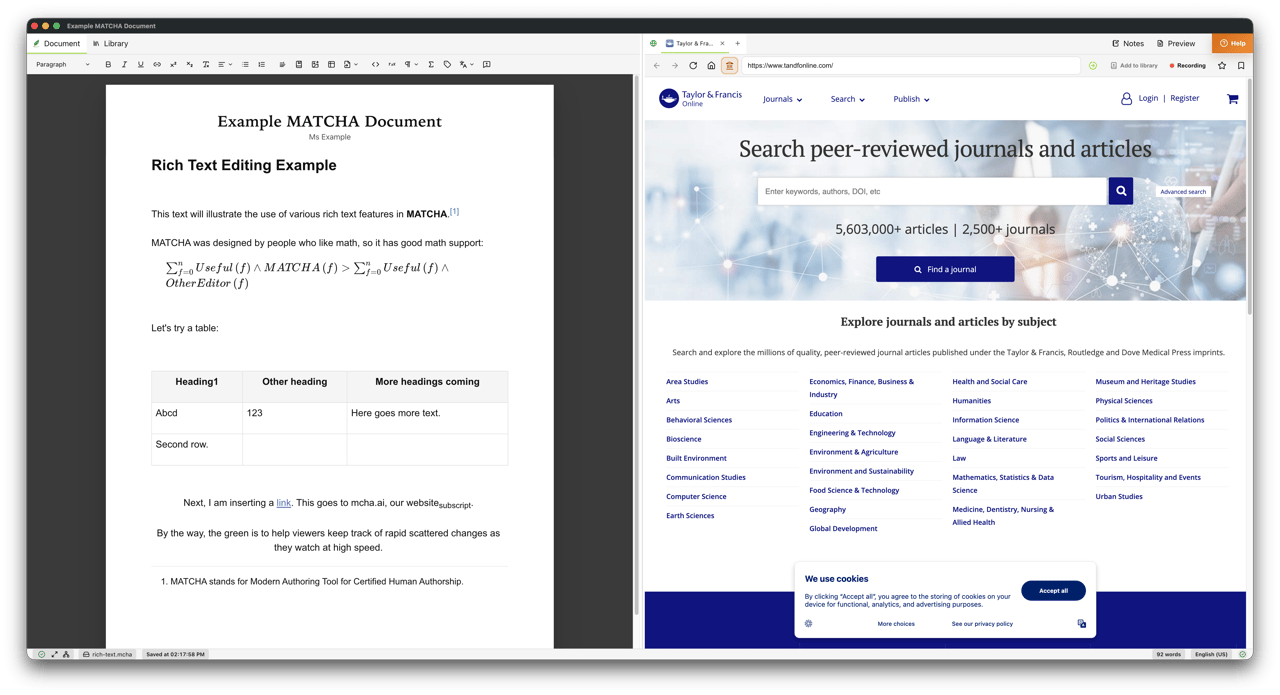The height and width of the screenshot is (695, 1280).
Task: Click the footnote [1] reference in document
Action: click(454, 211)
